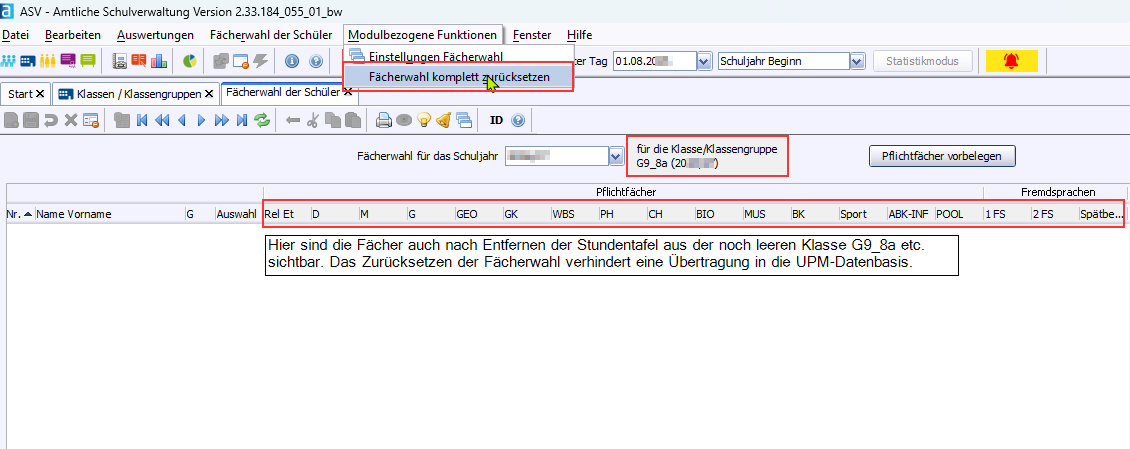The width and height of the screenshot is (1130, 449).
Task: Click the light bulb icon
Action: pyautogui.click(x=423, y=121)
